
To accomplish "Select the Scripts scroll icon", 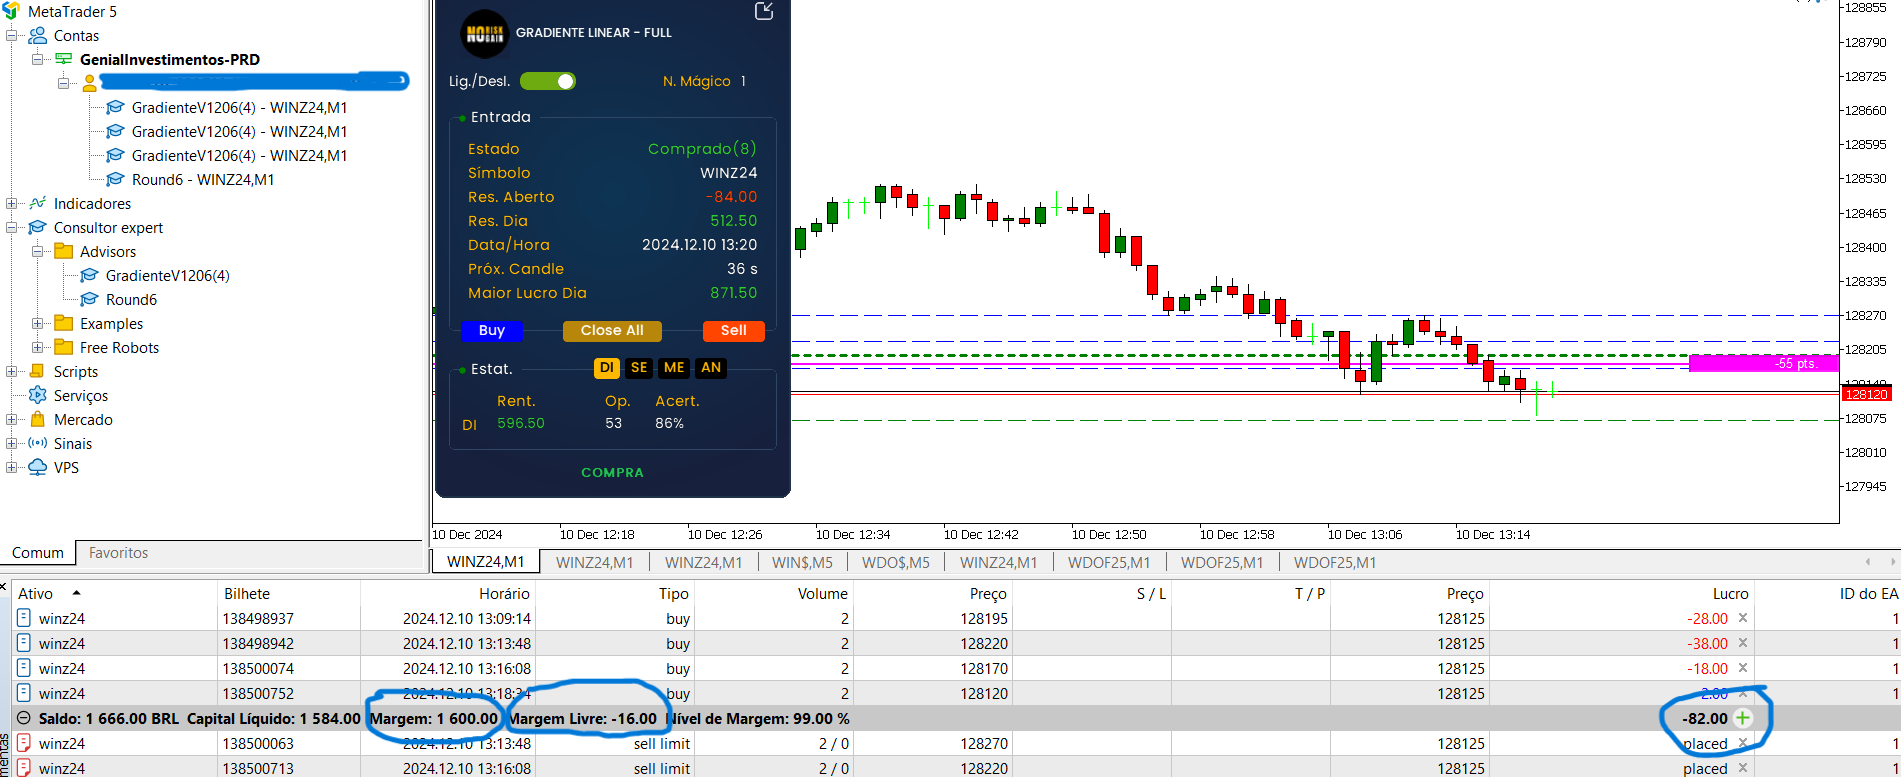I will 38,371.
